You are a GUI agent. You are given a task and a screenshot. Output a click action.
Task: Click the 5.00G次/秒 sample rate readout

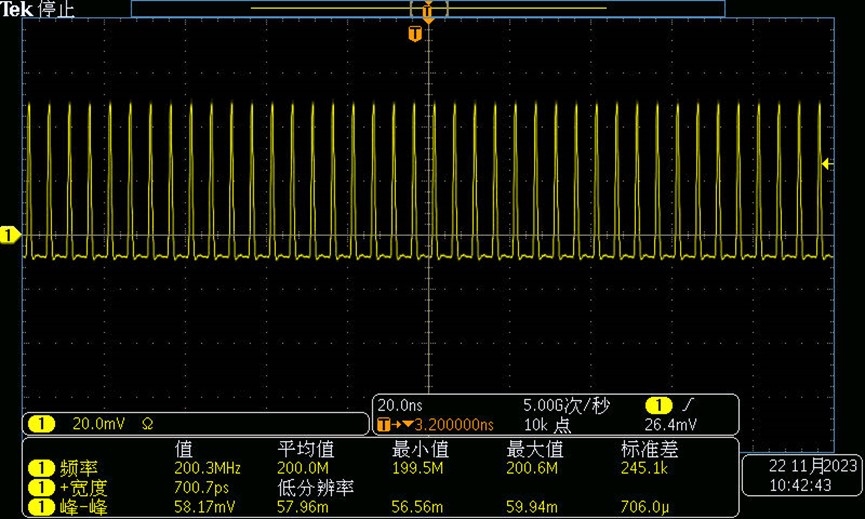coord(565,406)
